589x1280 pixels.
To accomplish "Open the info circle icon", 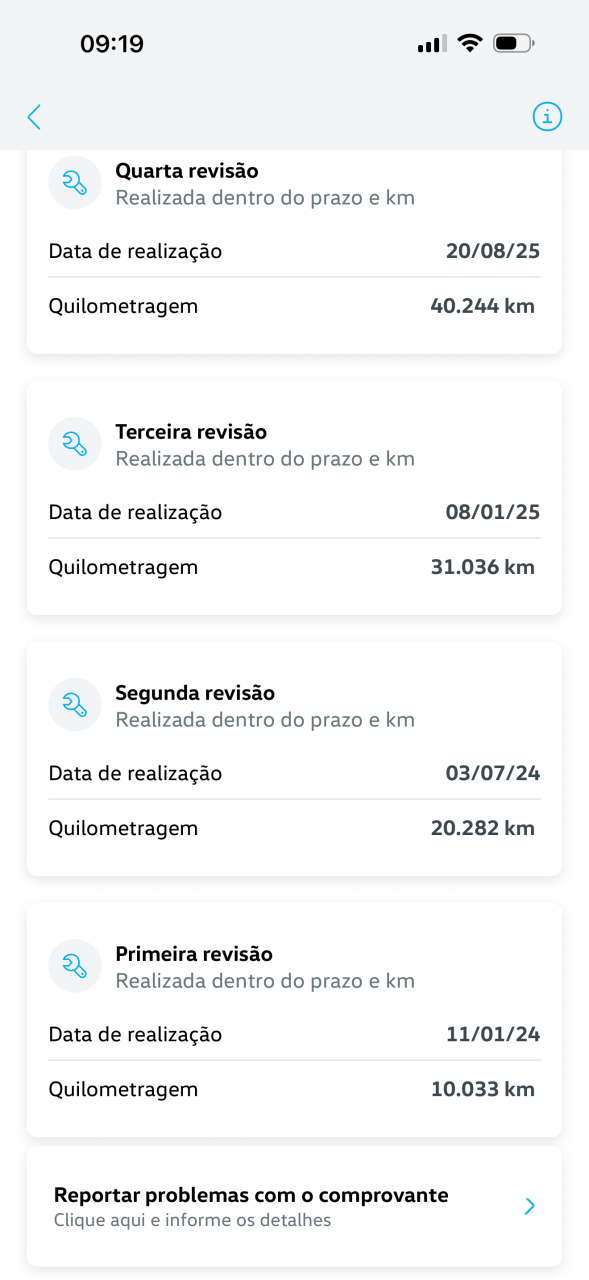I will pos(547,117).
